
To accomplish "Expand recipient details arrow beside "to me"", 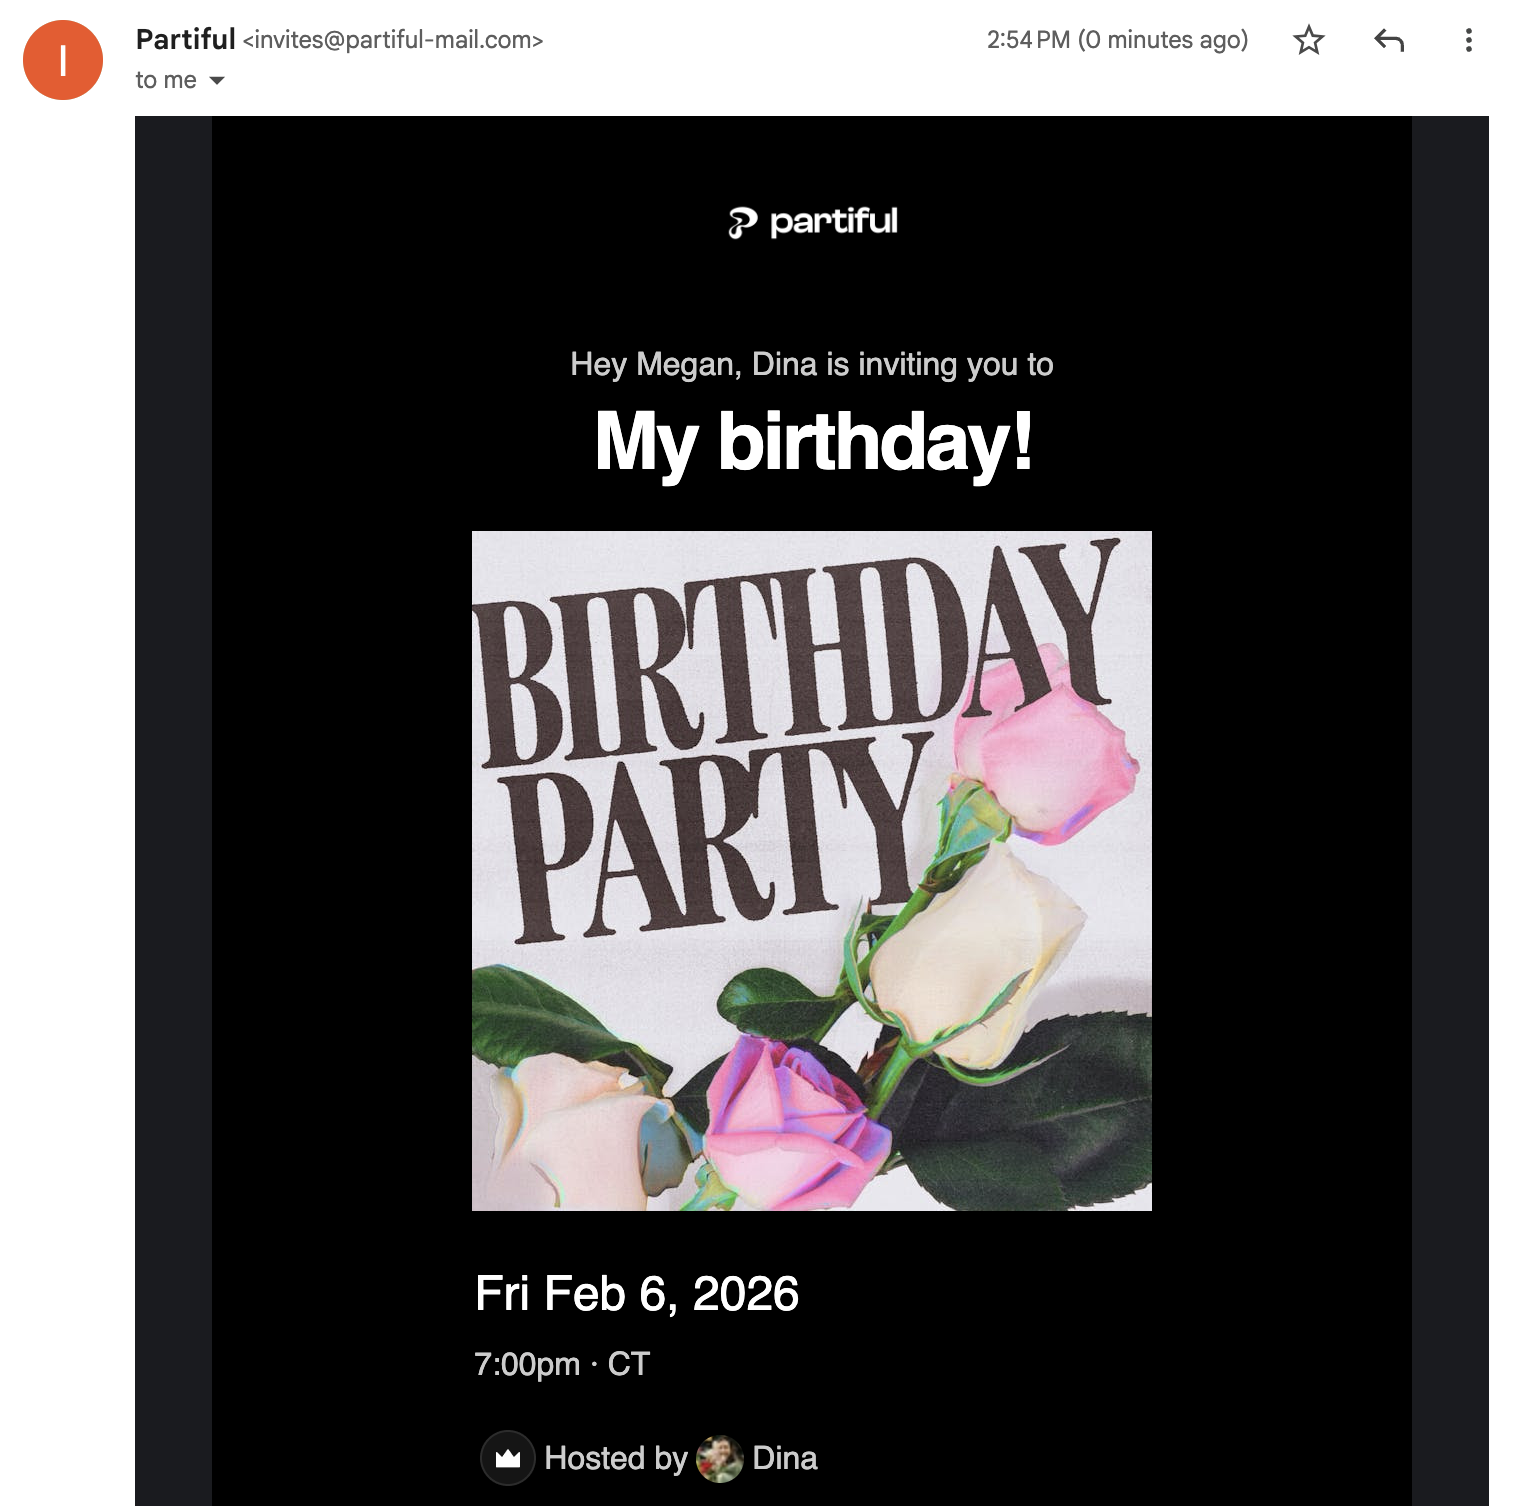I will coord(217,81).
